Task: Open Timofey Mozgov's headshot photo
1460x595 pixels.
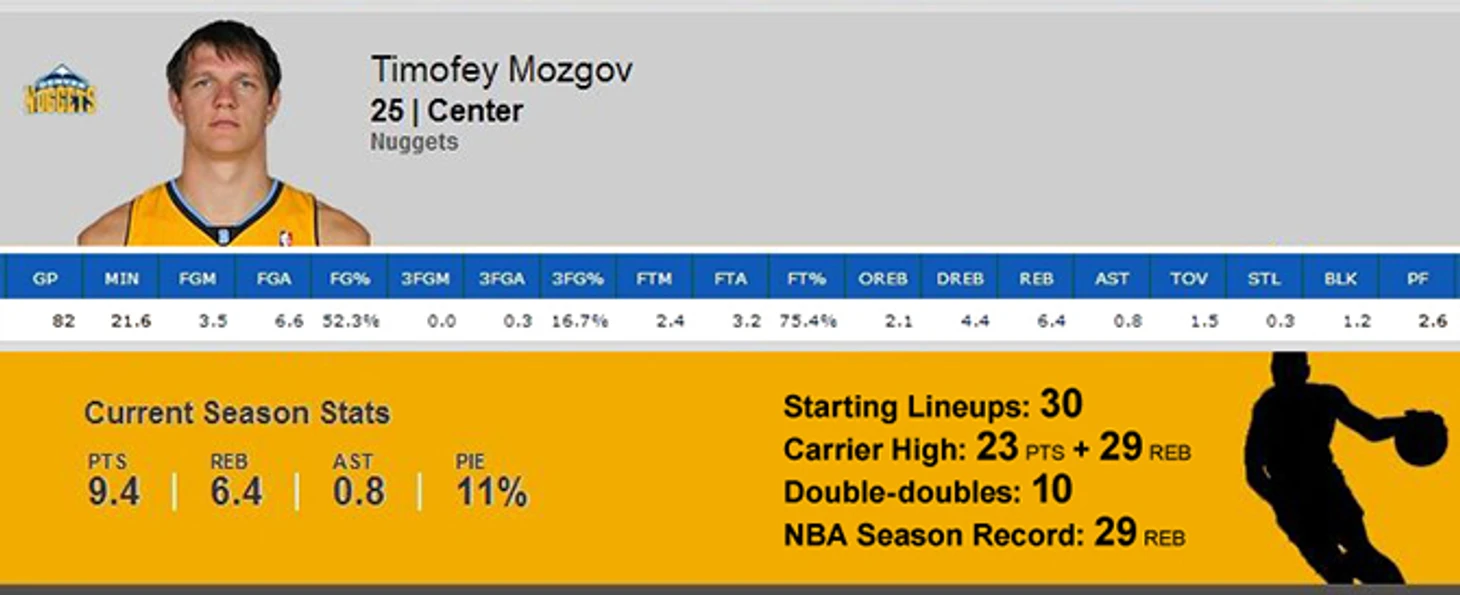Action: point(224,133)
